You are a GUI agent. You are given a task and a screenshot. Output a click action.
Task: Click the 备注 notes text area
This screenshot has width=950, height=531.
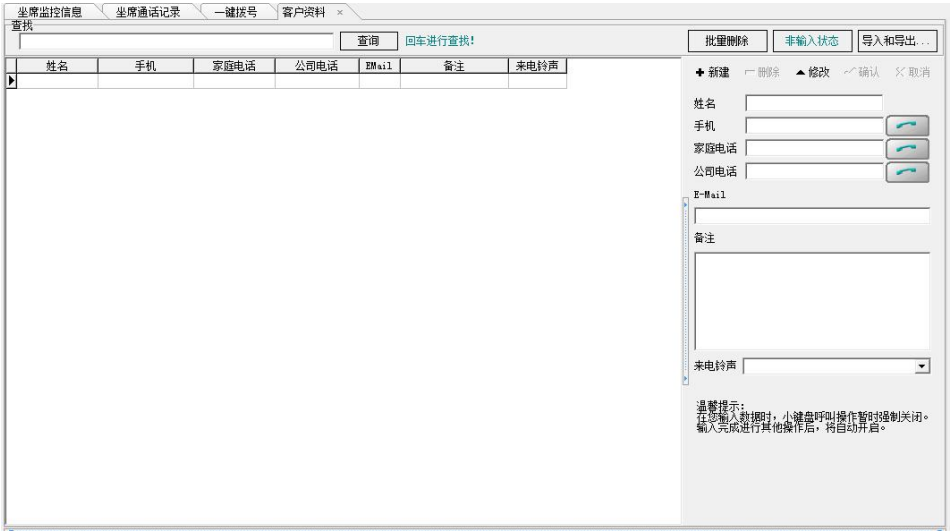(811, 300)
